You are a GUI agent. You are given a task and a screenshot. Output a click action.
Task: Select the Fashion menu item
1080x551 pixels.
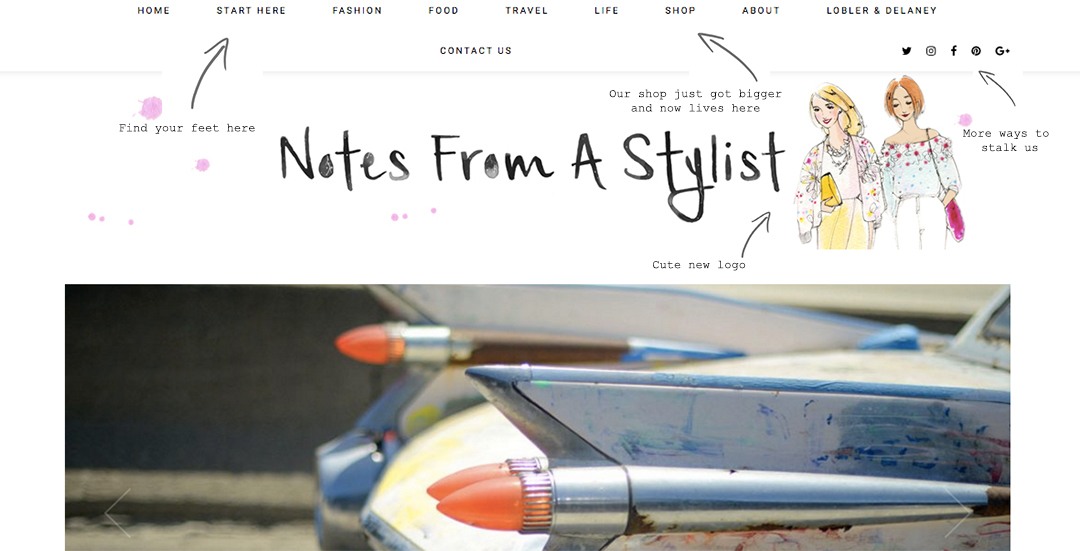[x=357, y=10]
